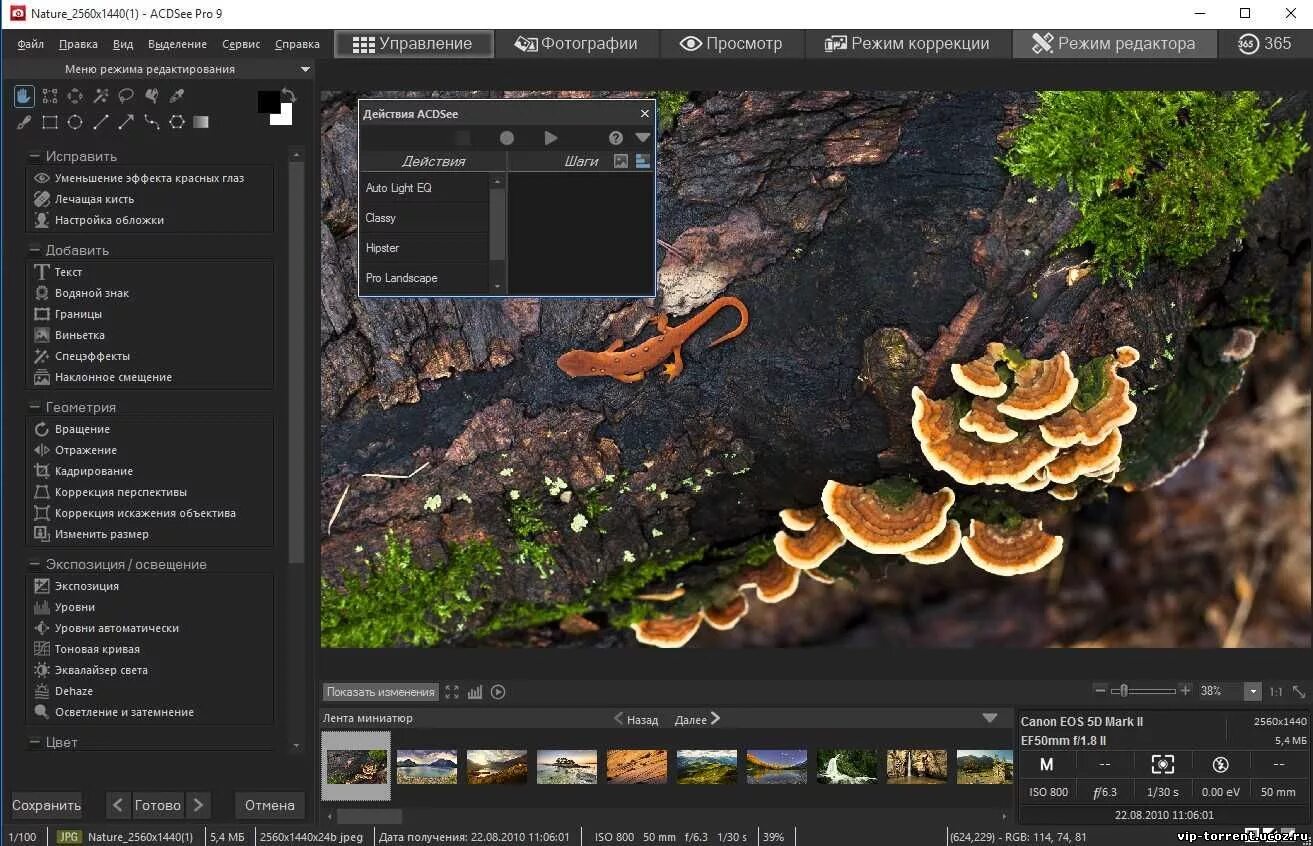Show the histogram below the image
The image size is (1313, 846).
point(475,692)
